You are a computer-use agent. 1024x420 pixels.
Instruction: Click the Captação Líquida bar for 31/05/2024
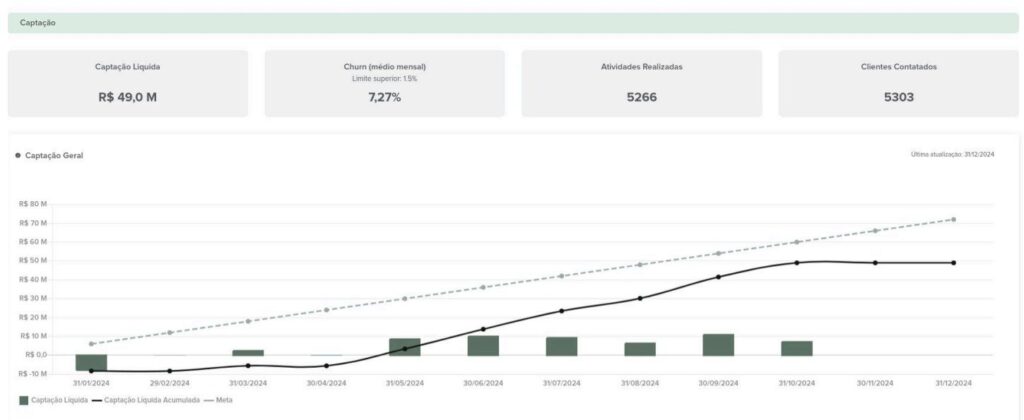[x=405, y=347]
